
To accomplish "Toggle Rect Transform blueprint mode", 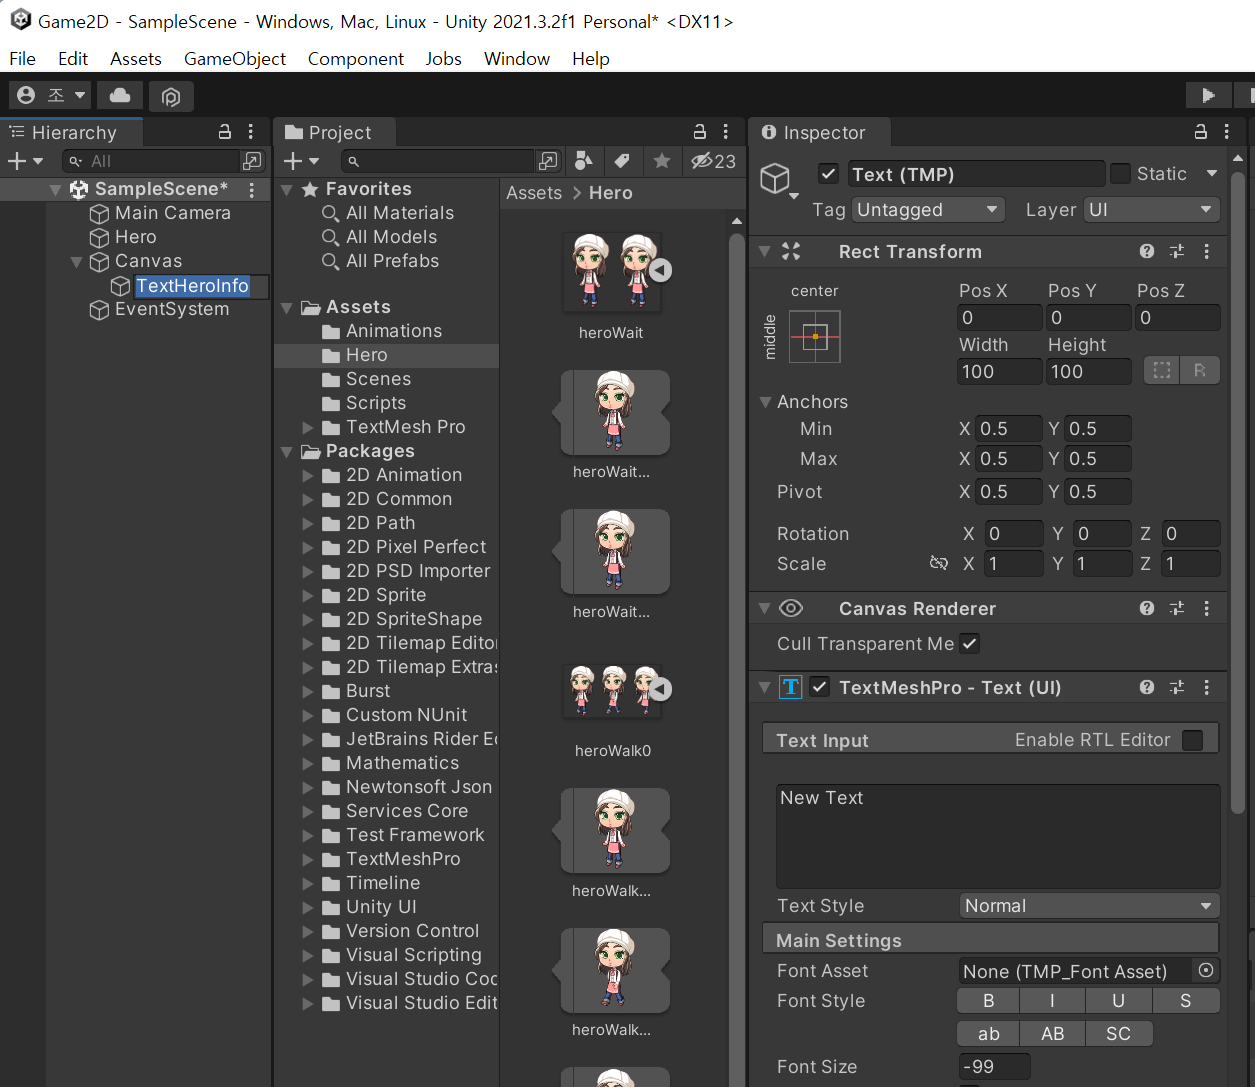I will [x=1162, y=371].
